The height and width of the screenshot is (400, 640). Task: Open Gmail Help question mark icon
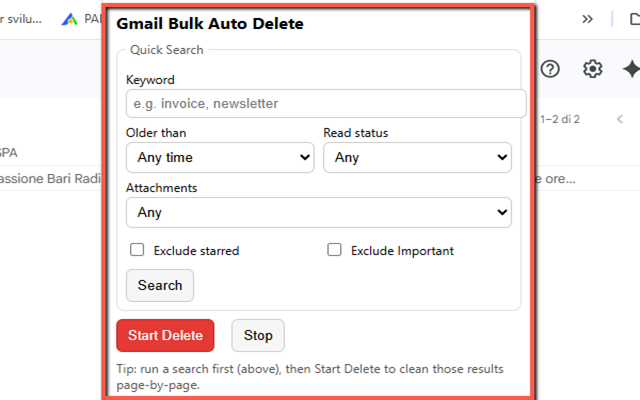[550, 69]
